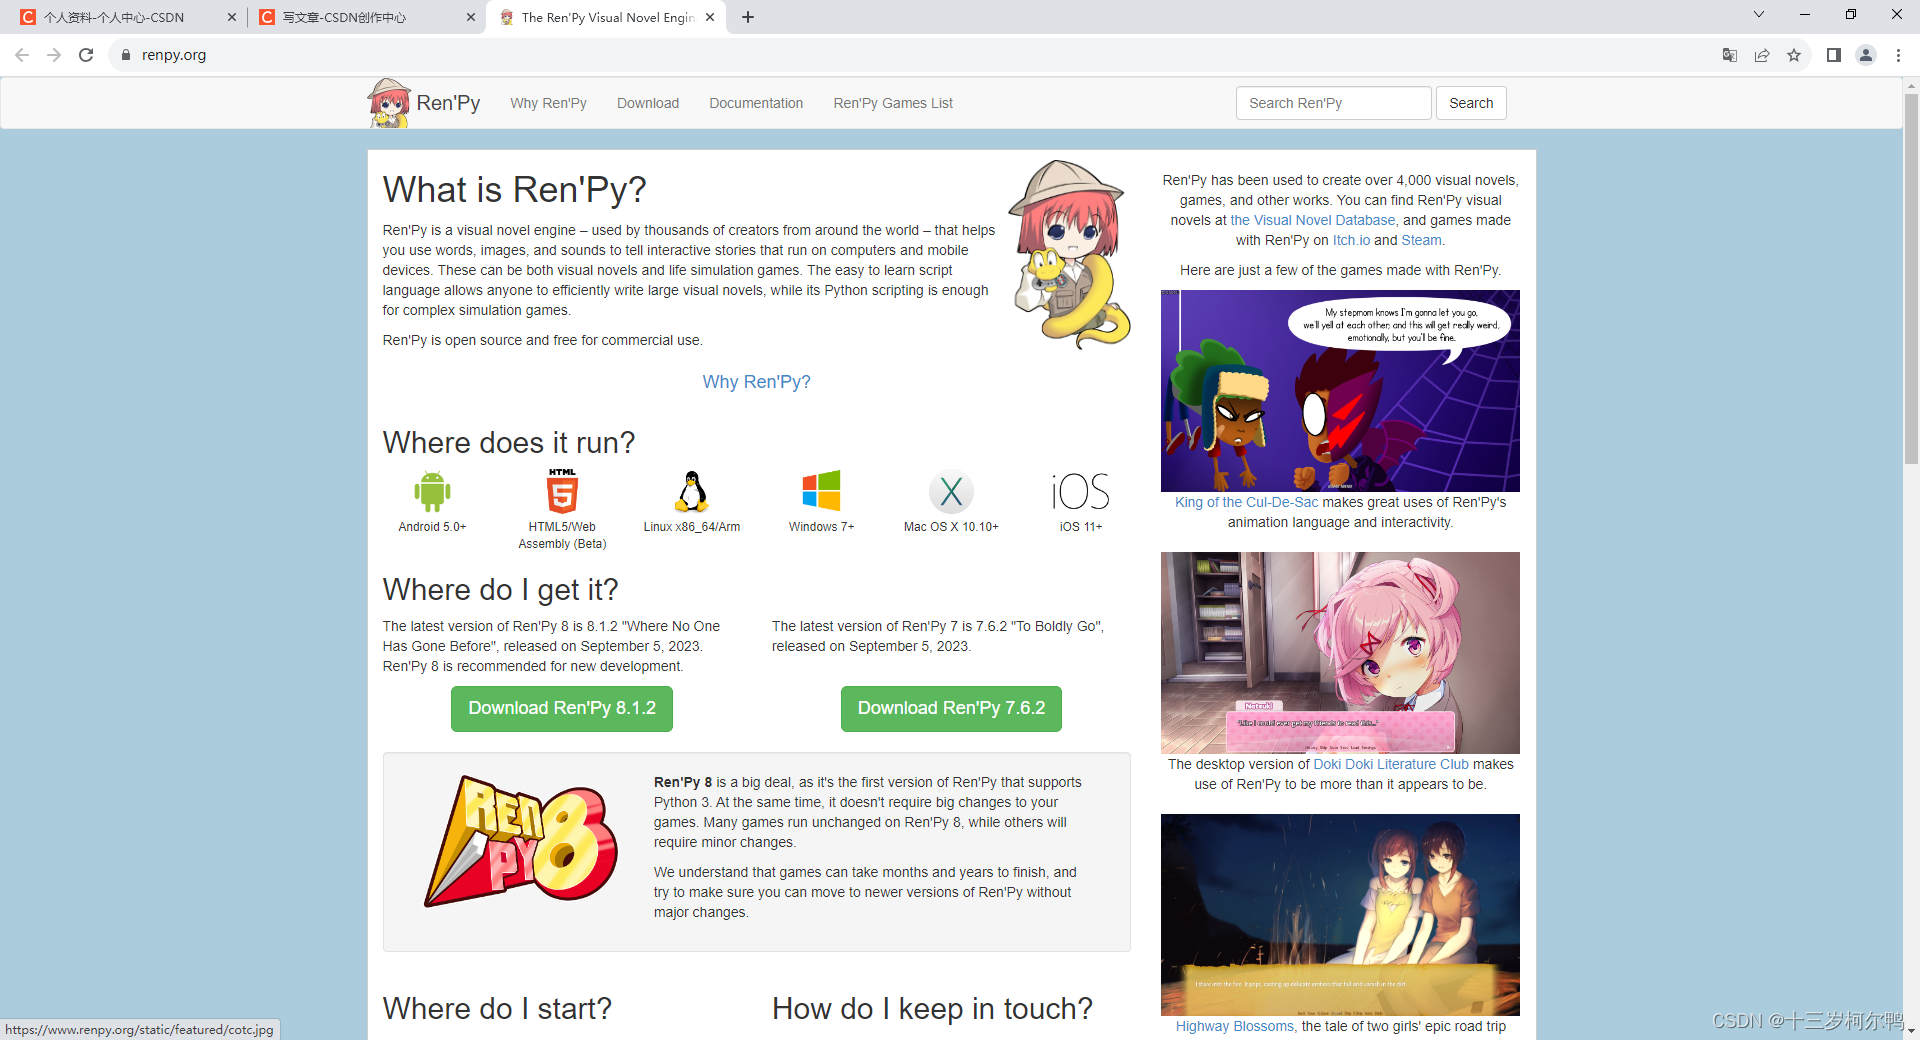Close the CSDN personal center tab
Image resolution: width=1920 pixels, height=1040 pixels.
[232, 17]
